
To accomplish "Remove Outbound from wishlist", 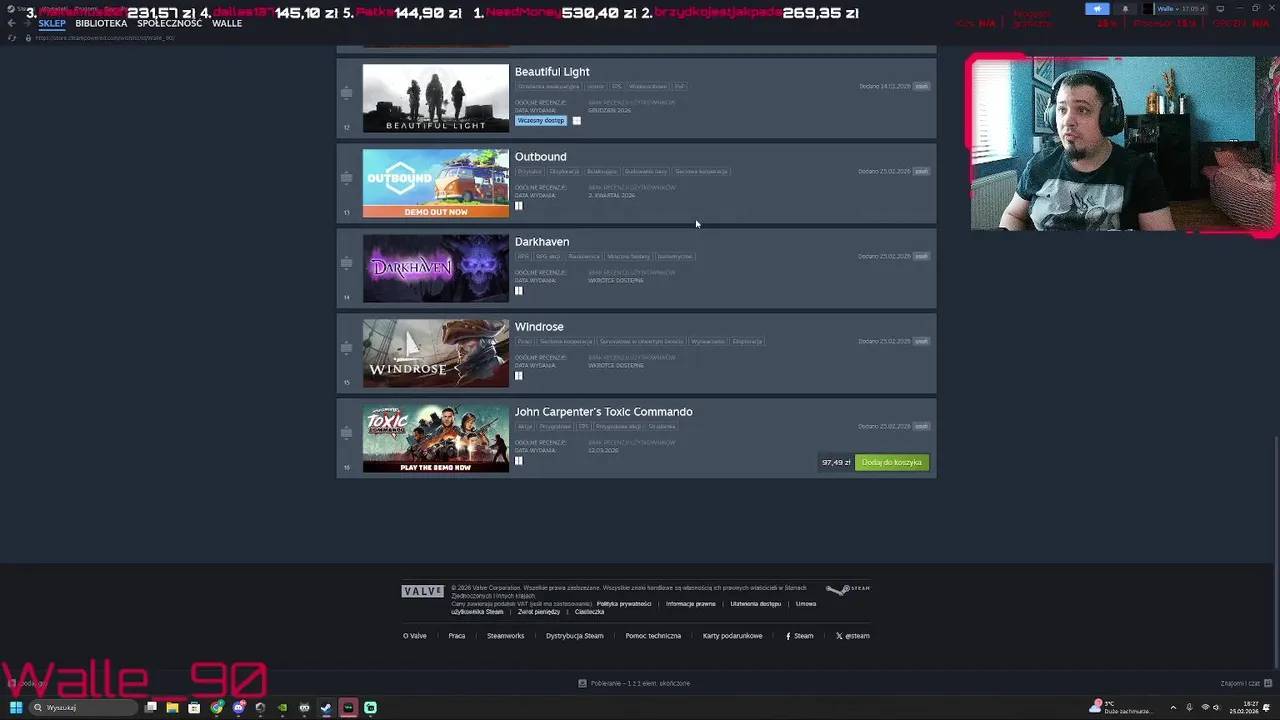I will click(921, 171).
